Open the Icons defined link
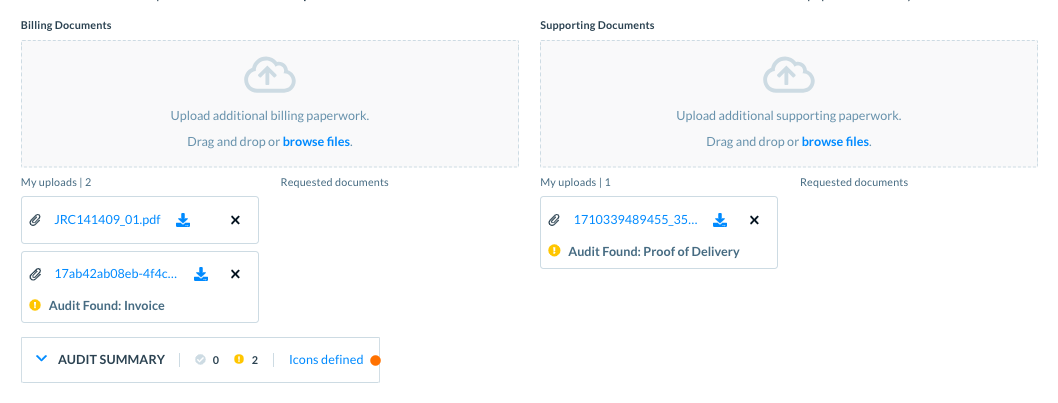This screenshot has height=403, width=1058. 326,360
